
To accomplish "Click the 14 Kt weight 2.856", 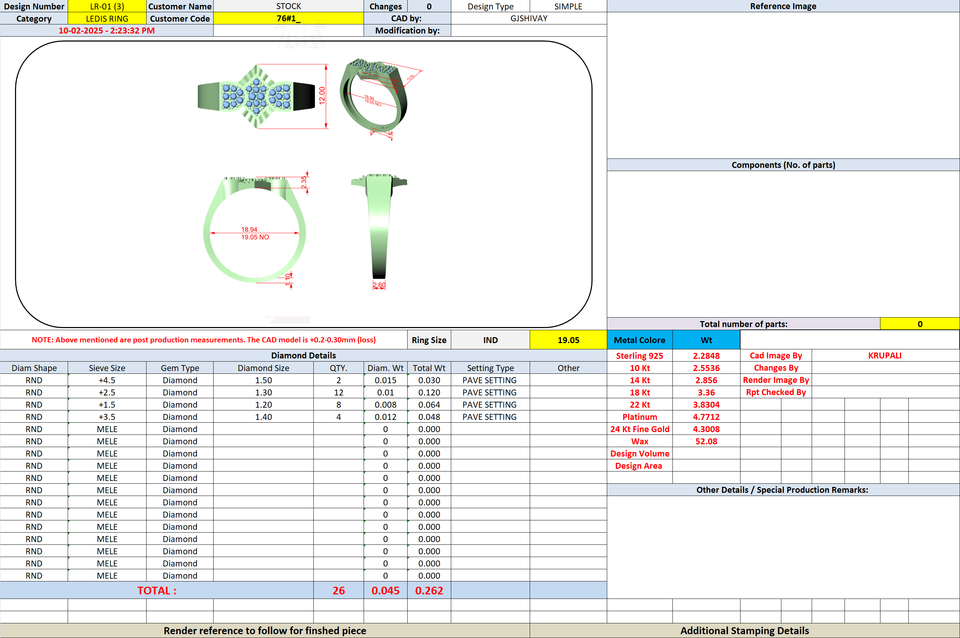I will pos(707,380).
